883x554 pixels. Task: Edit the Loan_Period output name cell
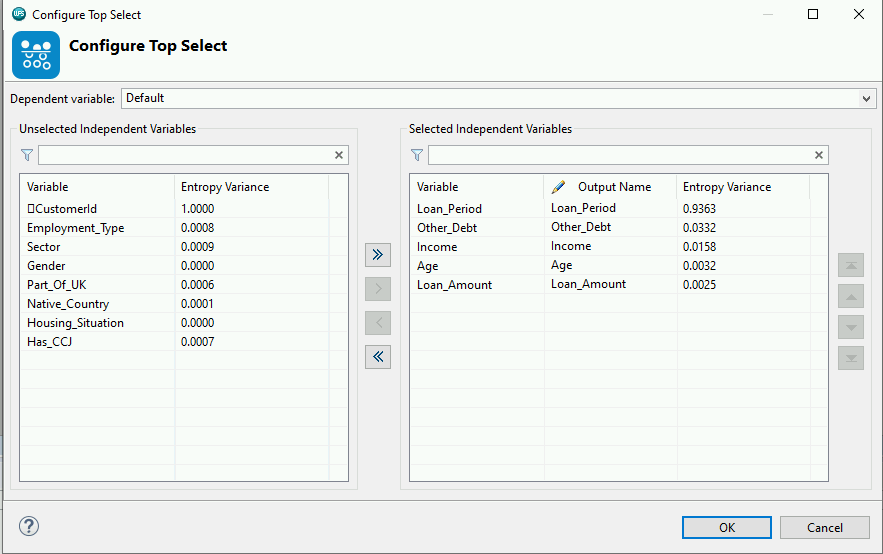tap(610, 208)
